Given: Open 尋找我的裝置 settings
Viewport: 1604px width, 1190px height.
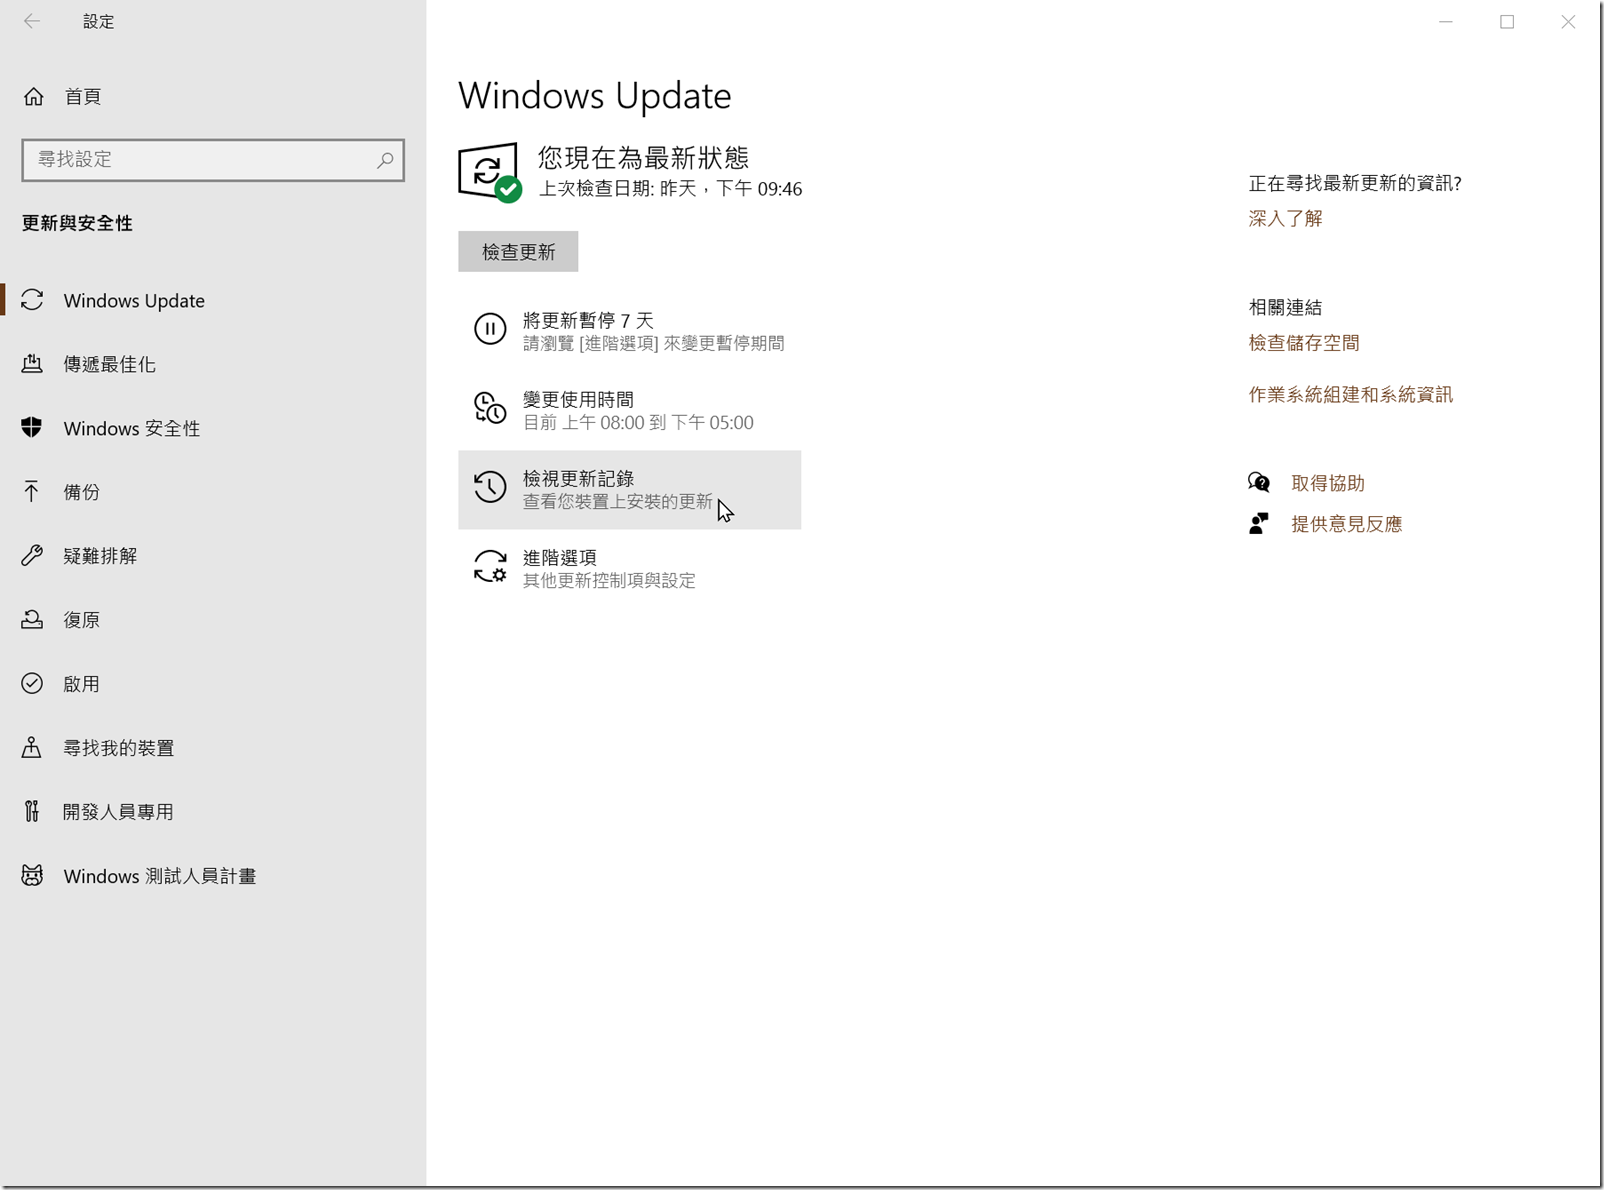Looking at the screenshot, I should [119, 747].
